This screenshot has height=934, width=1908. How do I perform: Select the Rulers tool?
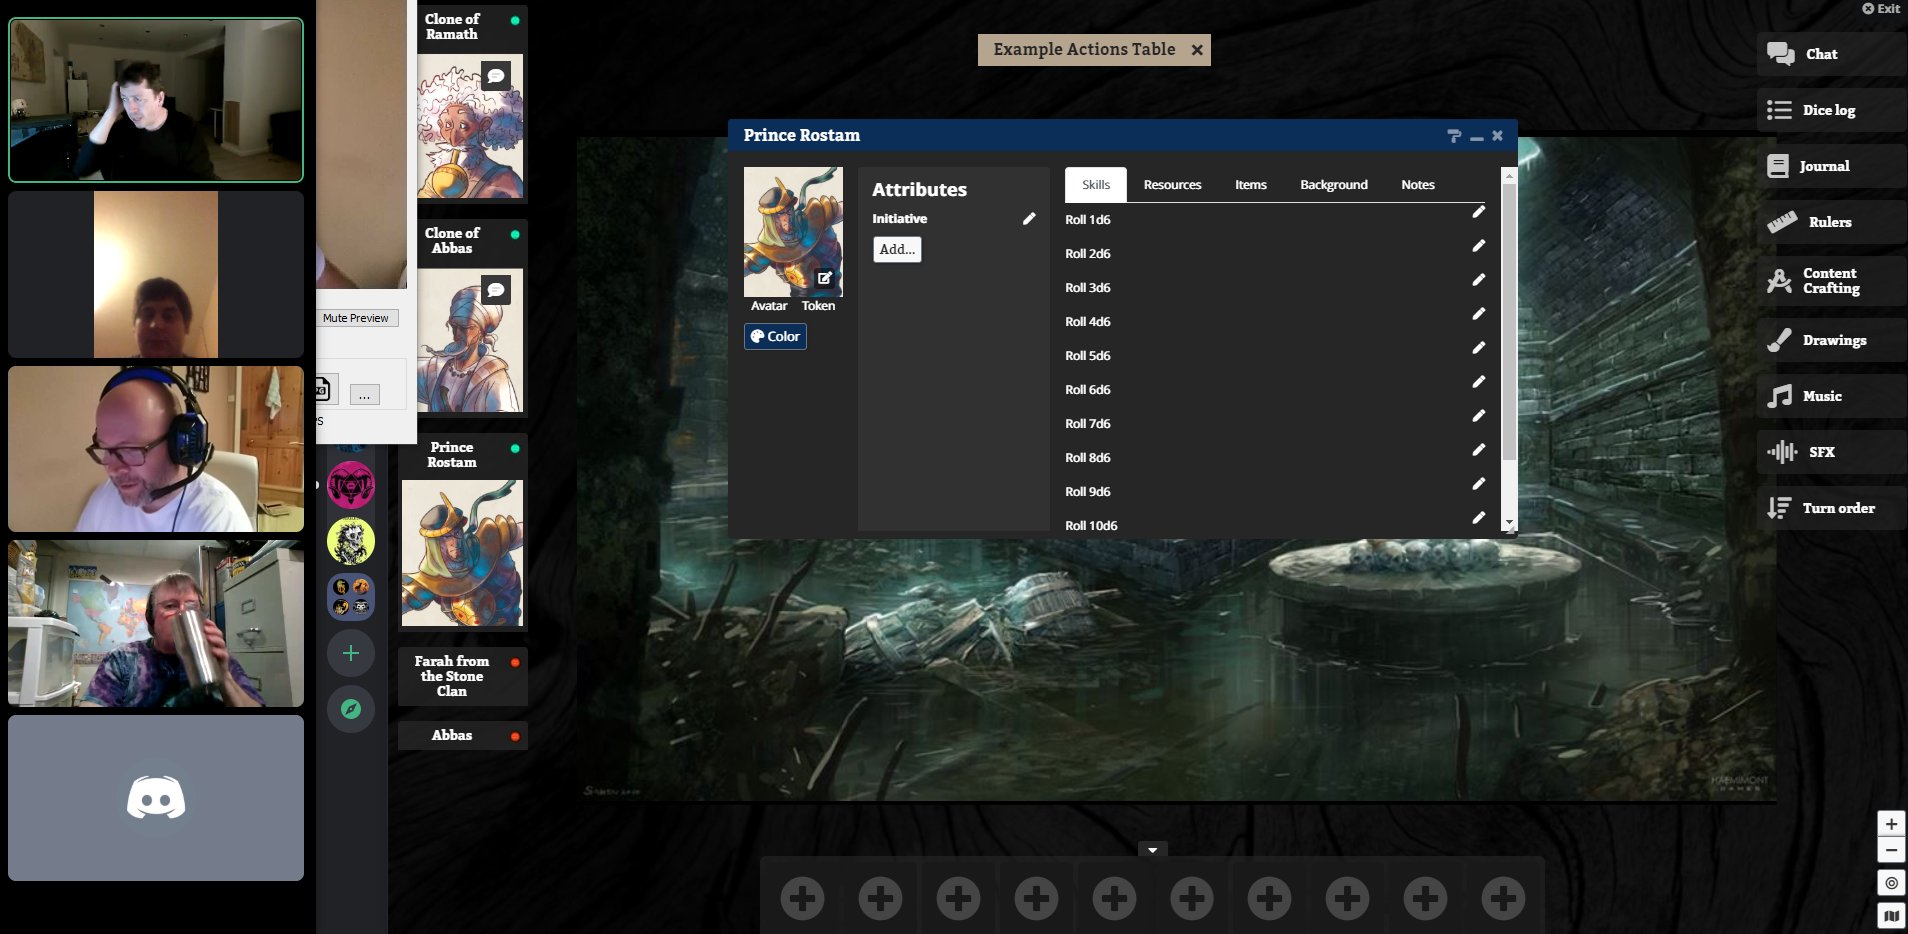pyautogui.click(x=1828, y=222)
